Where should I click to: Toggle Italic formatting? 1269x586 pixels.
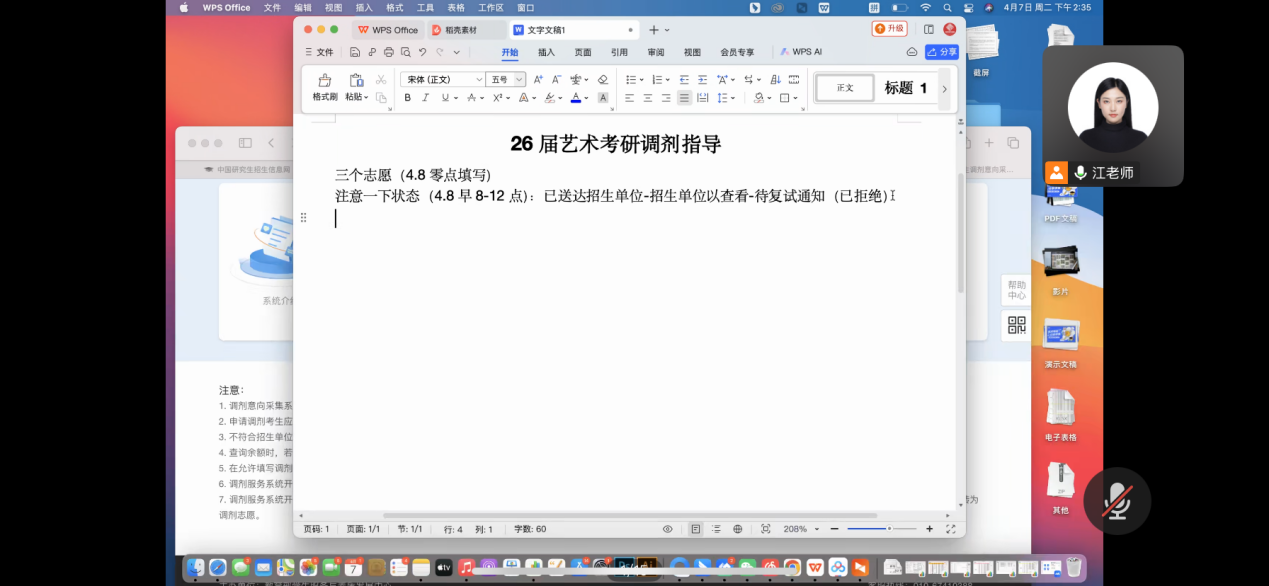(425, 98)
